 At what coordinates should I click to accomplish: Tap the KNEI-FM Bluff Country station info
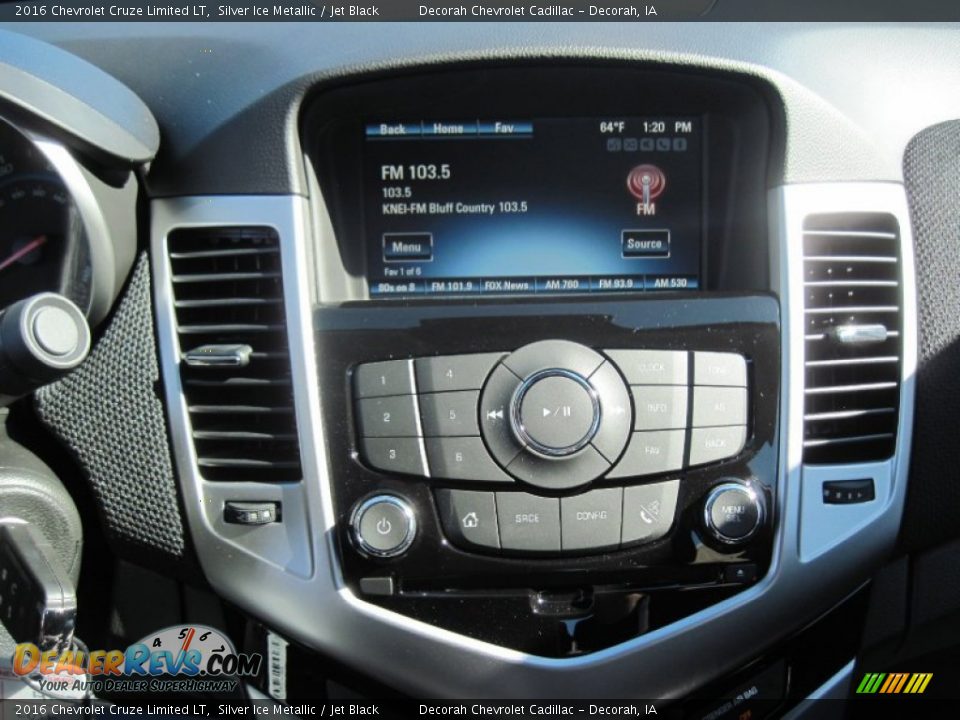[456, 209]
